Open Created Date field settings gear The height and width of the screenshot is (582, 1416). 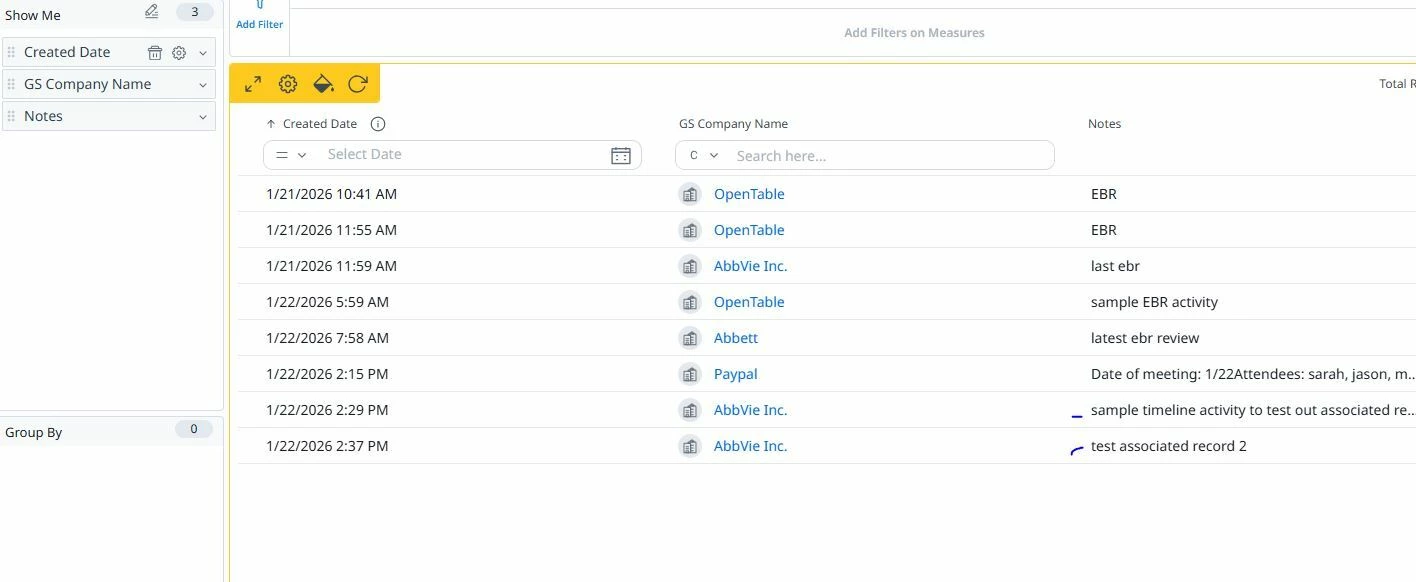click(179, 53)
